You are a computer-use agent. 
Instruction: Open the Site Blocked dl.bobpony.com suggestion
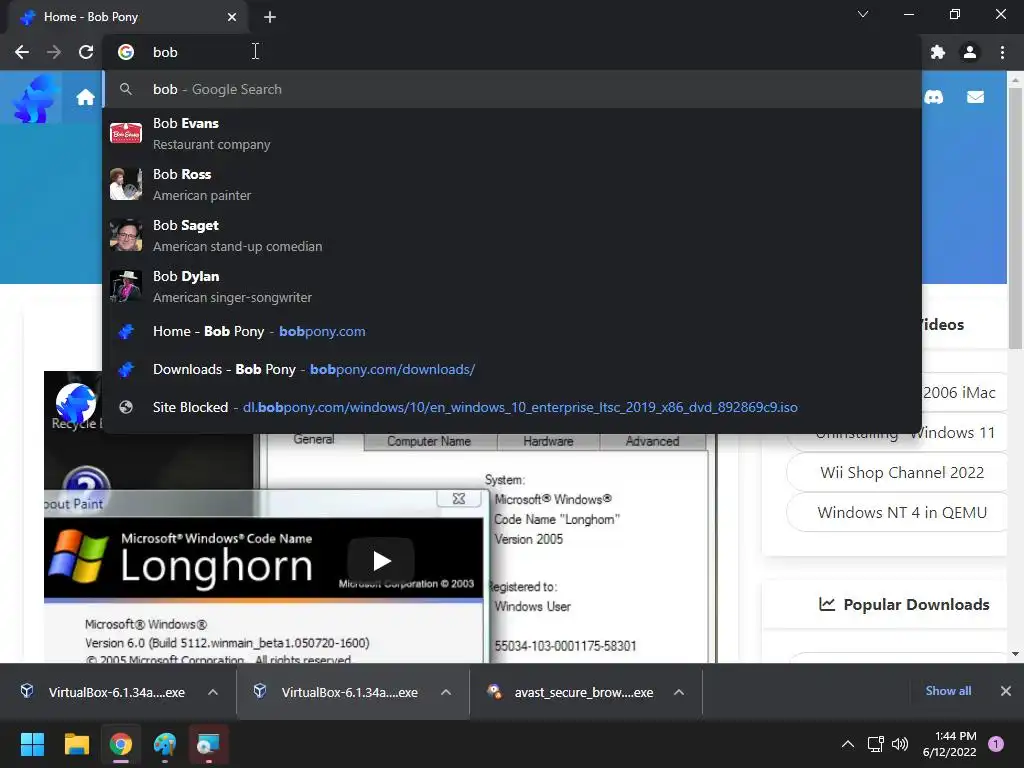click(513, 407)
